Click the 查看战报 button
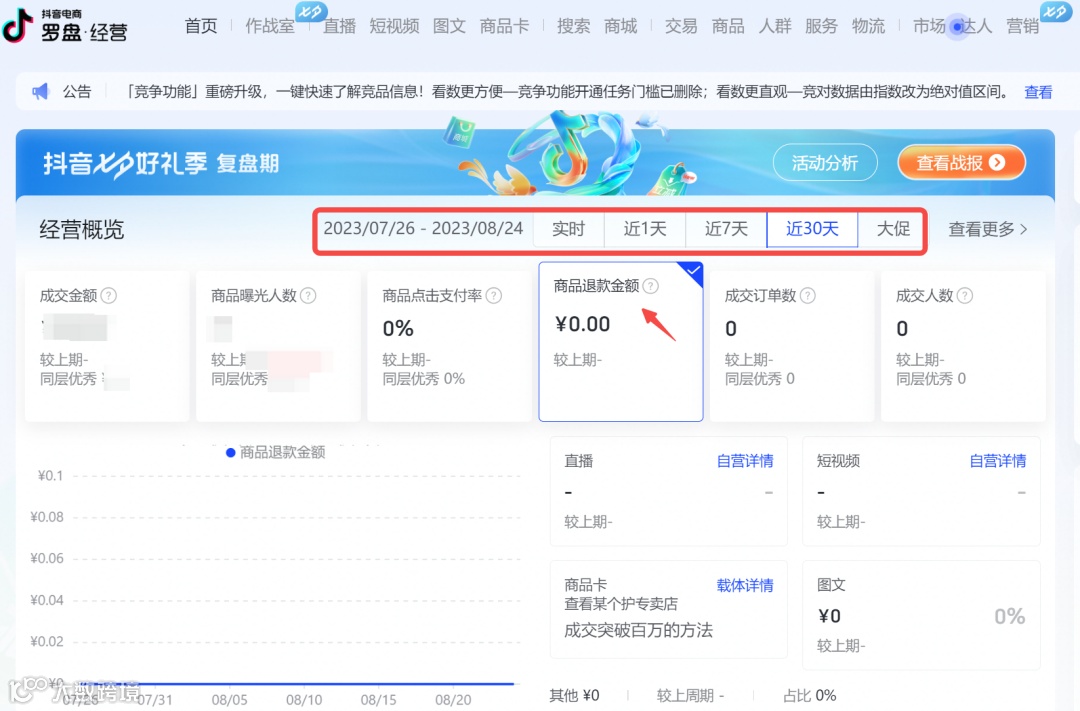This screenshot has height=711, width=1080. tap(962, 163)
